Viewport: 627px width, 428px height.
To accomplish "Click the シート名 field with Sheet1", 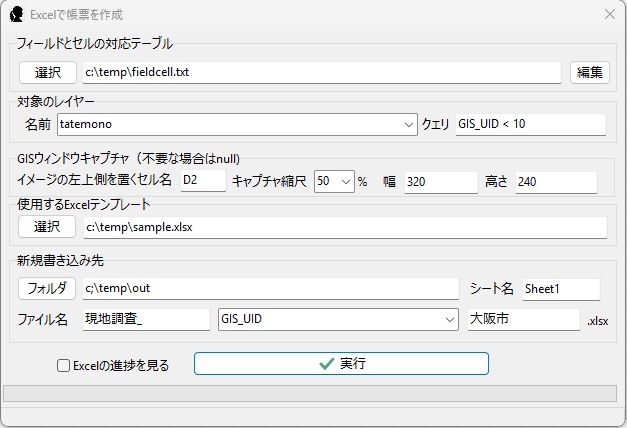I will [x=560, y=288].
